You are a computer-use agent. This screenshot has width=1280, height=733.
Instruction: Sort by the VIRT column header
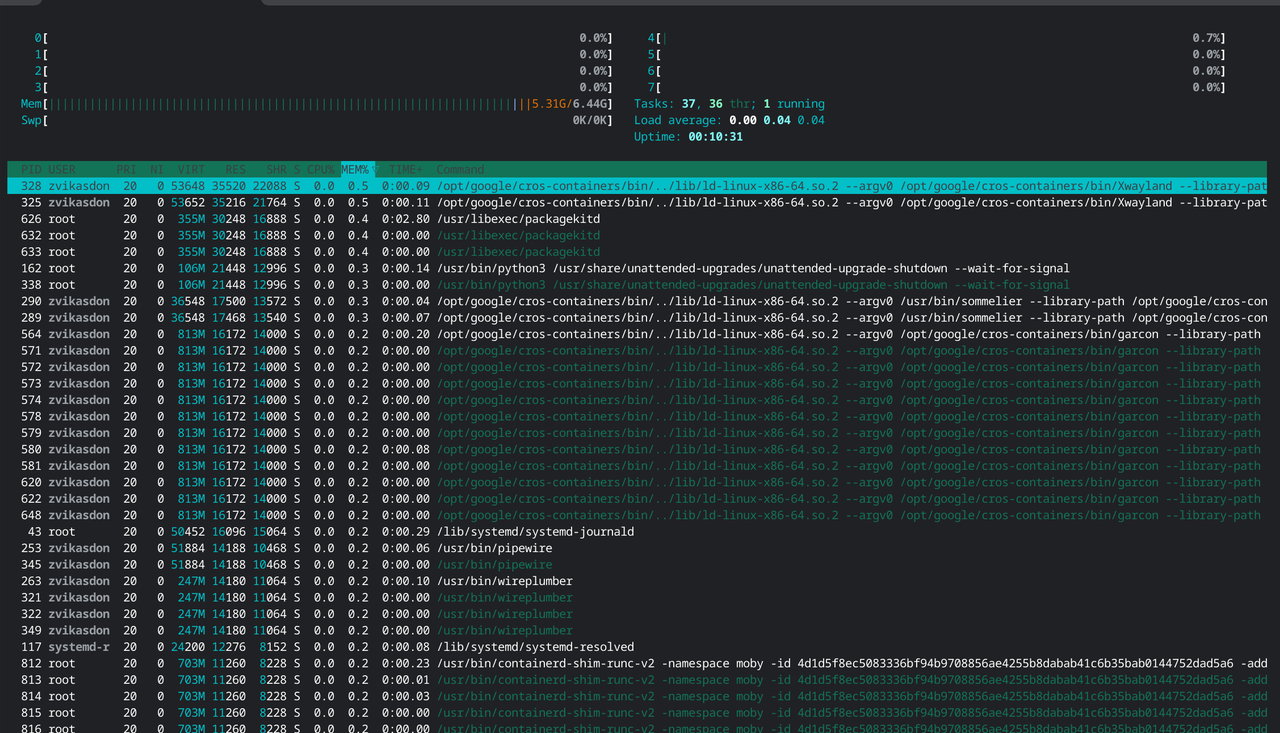(x=191, y=170)
